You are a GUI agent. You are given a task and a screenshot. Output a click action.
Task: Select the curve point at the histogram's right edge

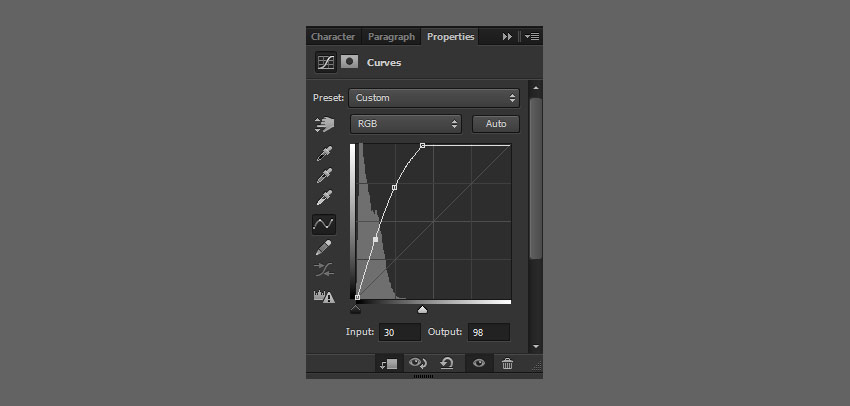tap(394, 187)
